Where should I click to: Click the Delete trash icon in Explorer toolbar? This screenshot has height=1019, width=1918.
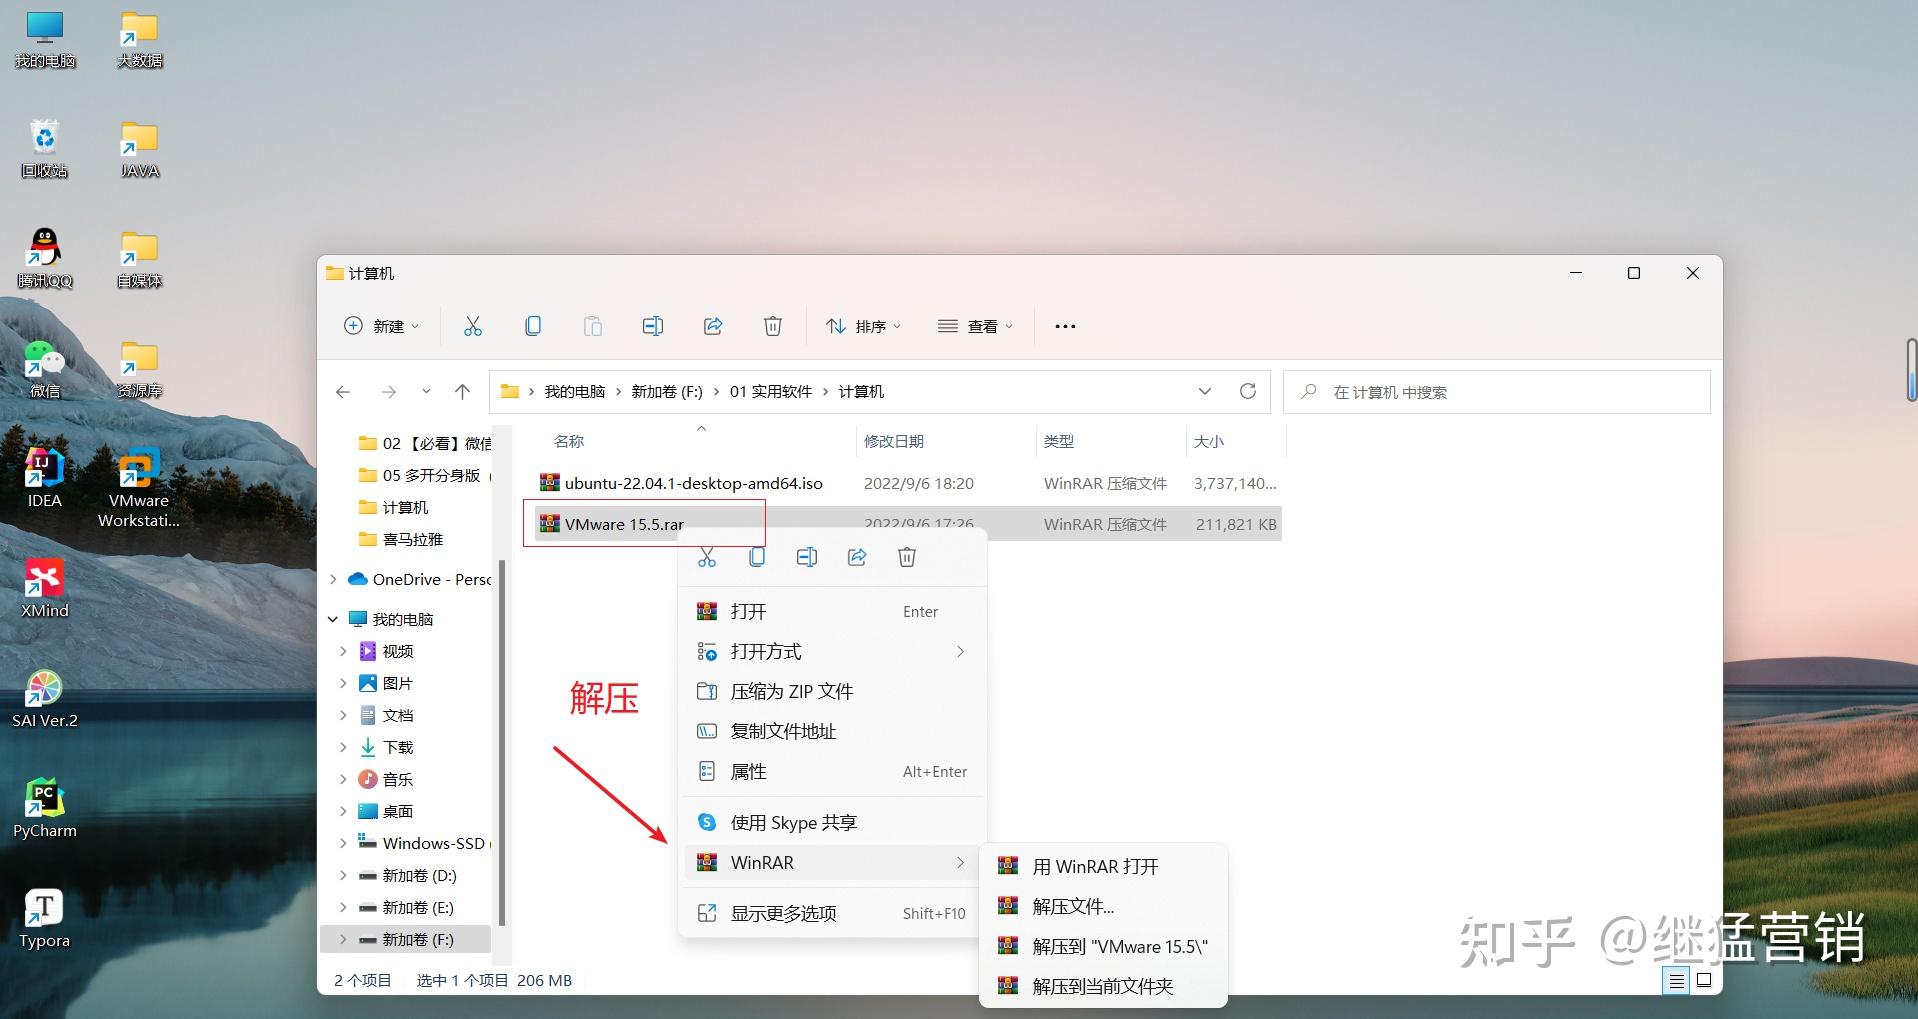tap(773, 326)
